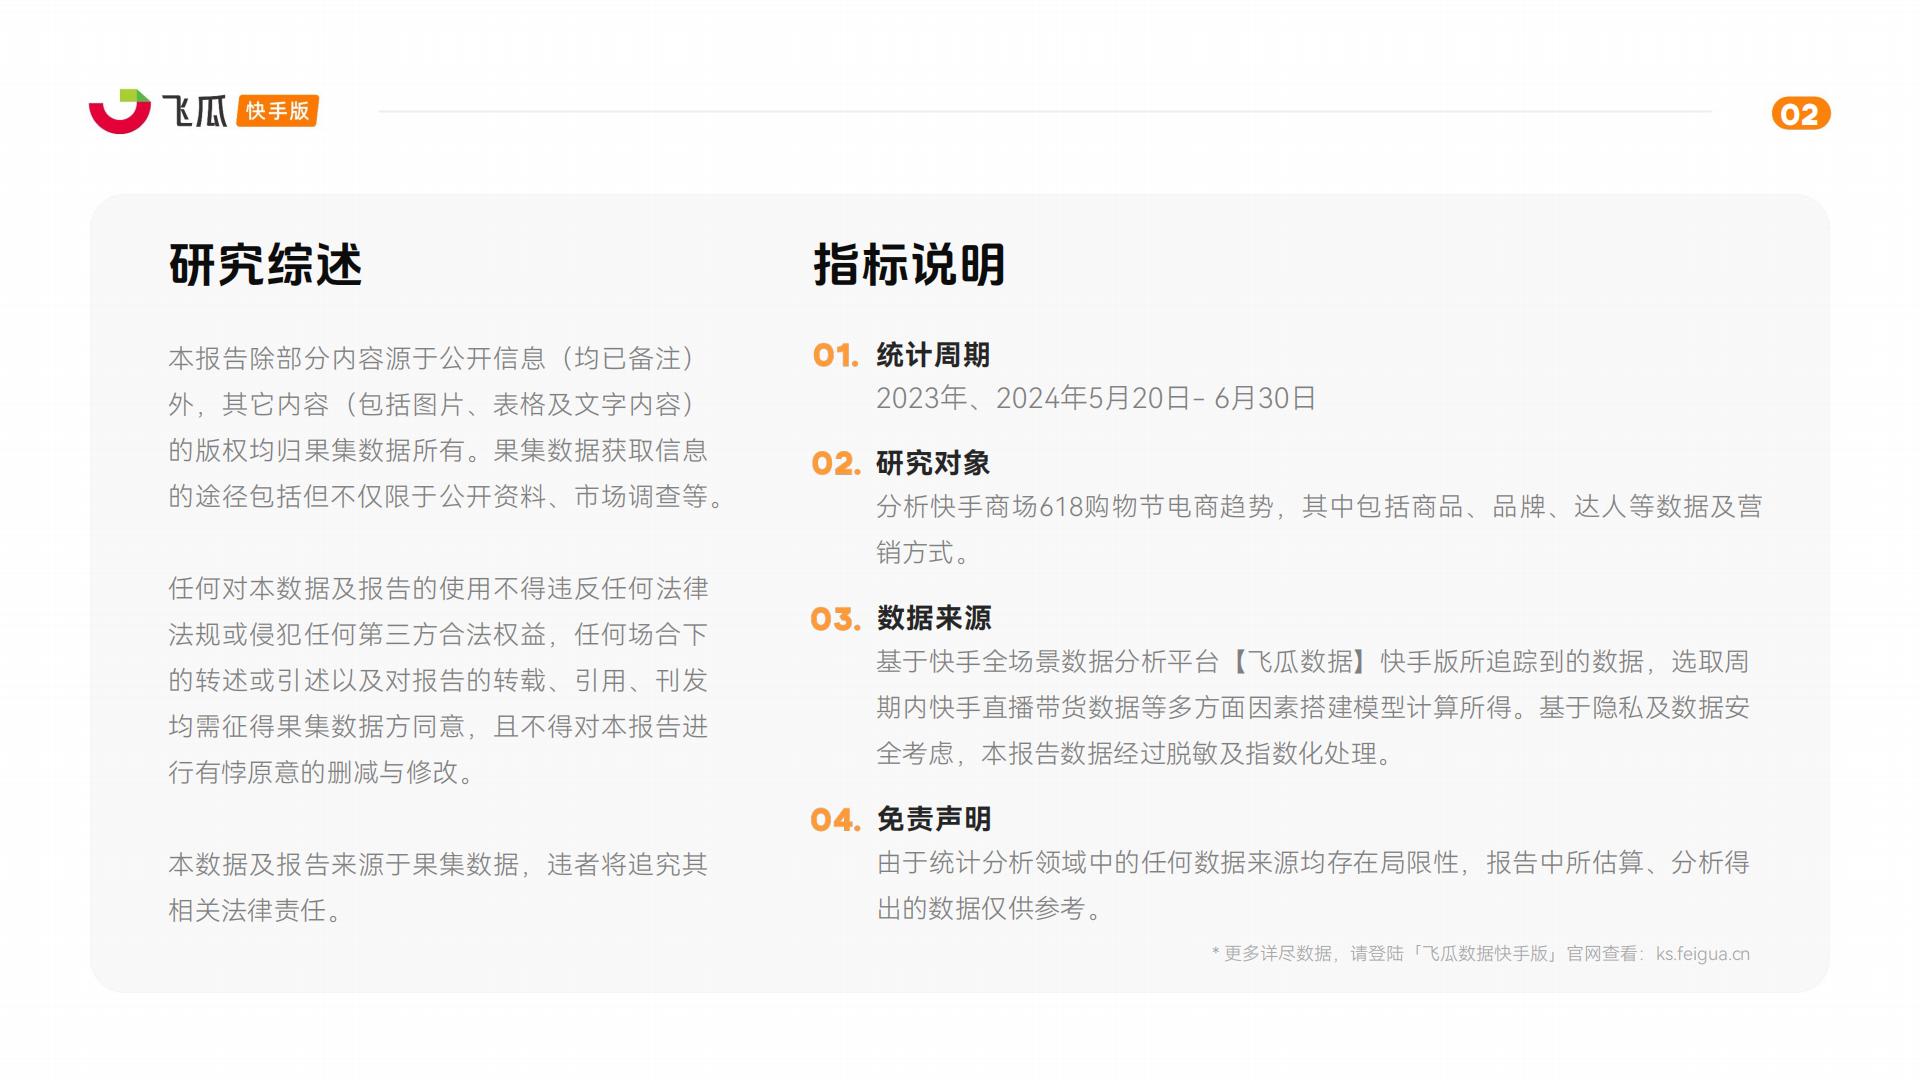Click the 飞瓜 brand name text
The width and height of the screenshot is (1920, 1080).
(x=194, y=111)
